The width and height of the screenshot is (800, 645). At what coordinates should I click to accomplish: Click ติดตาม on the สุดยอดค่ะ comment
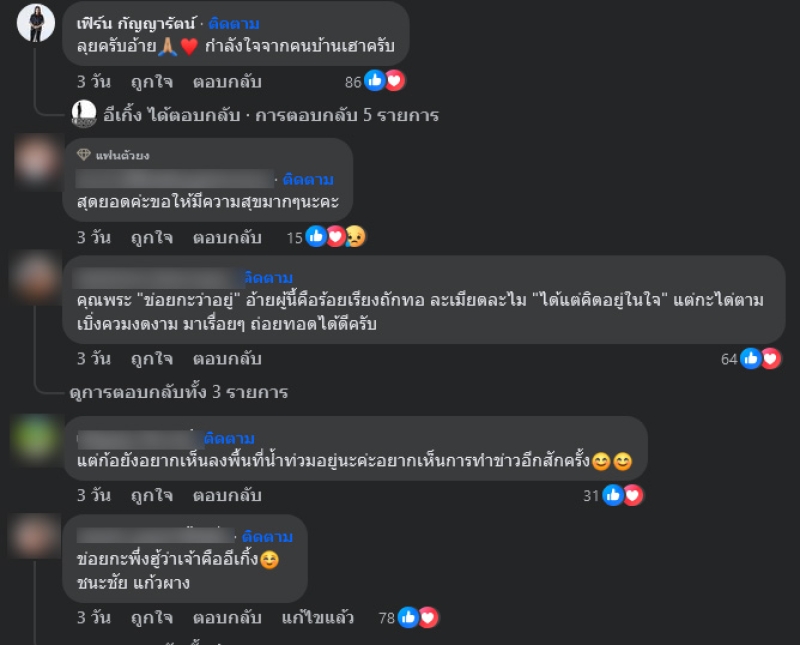[308, 180]
